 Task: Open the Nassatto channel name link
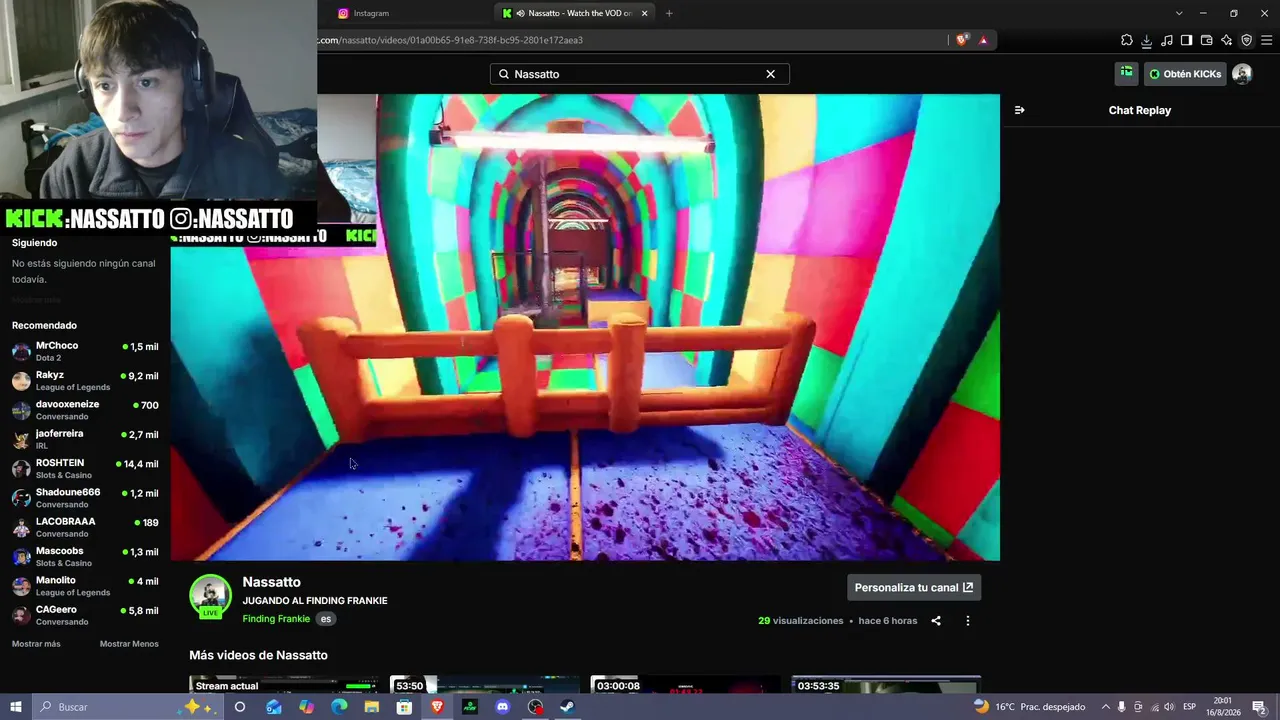point(271,582)
